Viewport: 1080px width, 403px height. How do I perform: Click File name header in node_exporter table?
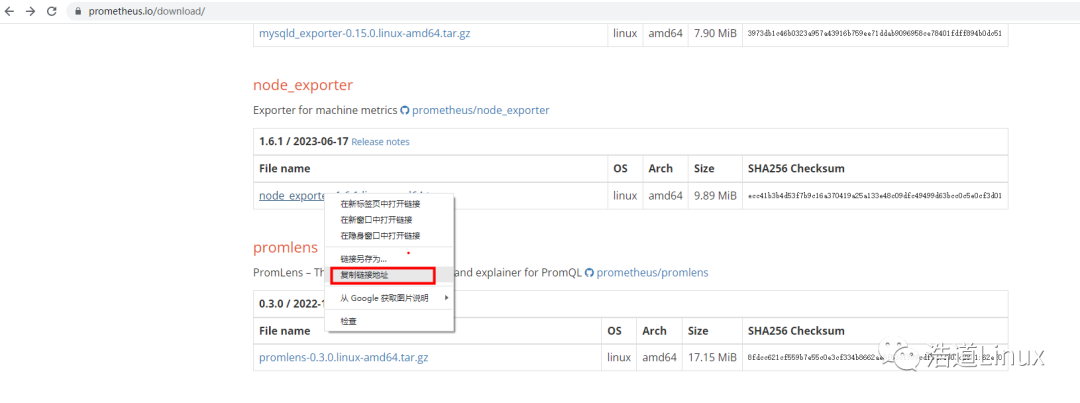pos(284,169)
